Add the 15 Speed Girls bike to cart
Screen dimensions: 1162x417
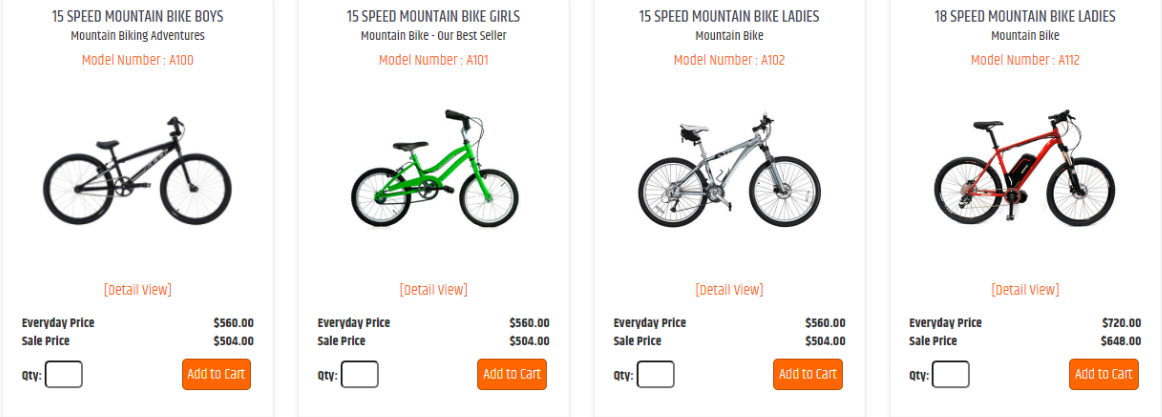(x=512, y=374)
